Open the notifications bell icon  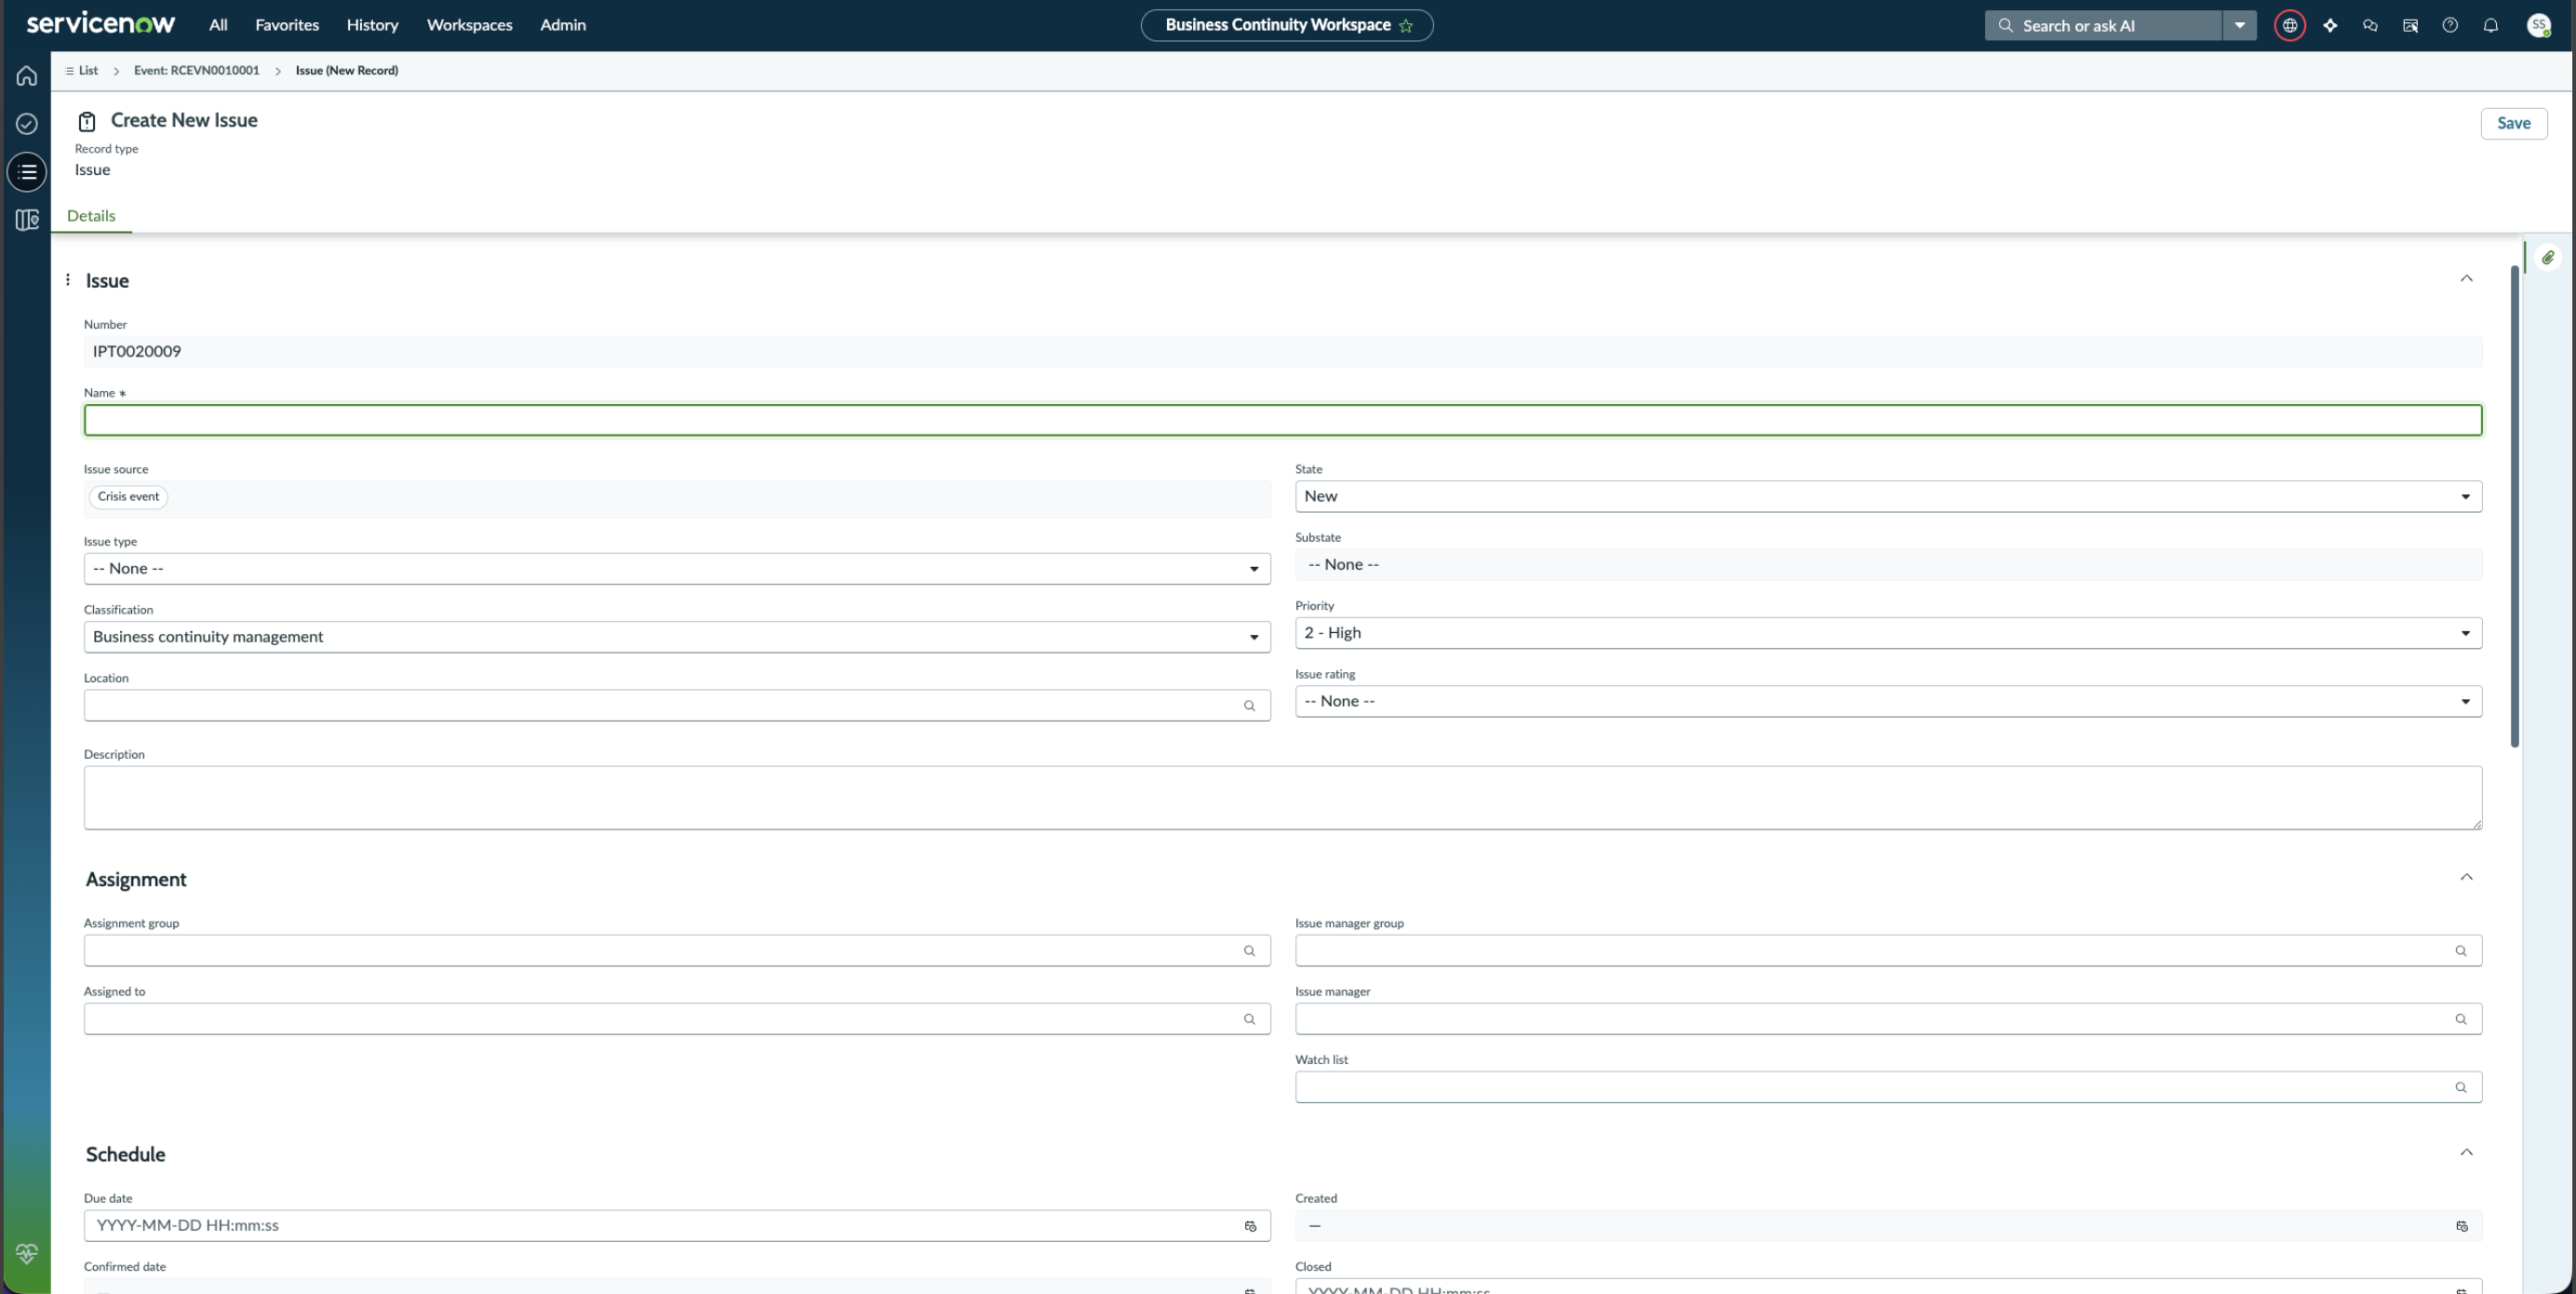2491,26
